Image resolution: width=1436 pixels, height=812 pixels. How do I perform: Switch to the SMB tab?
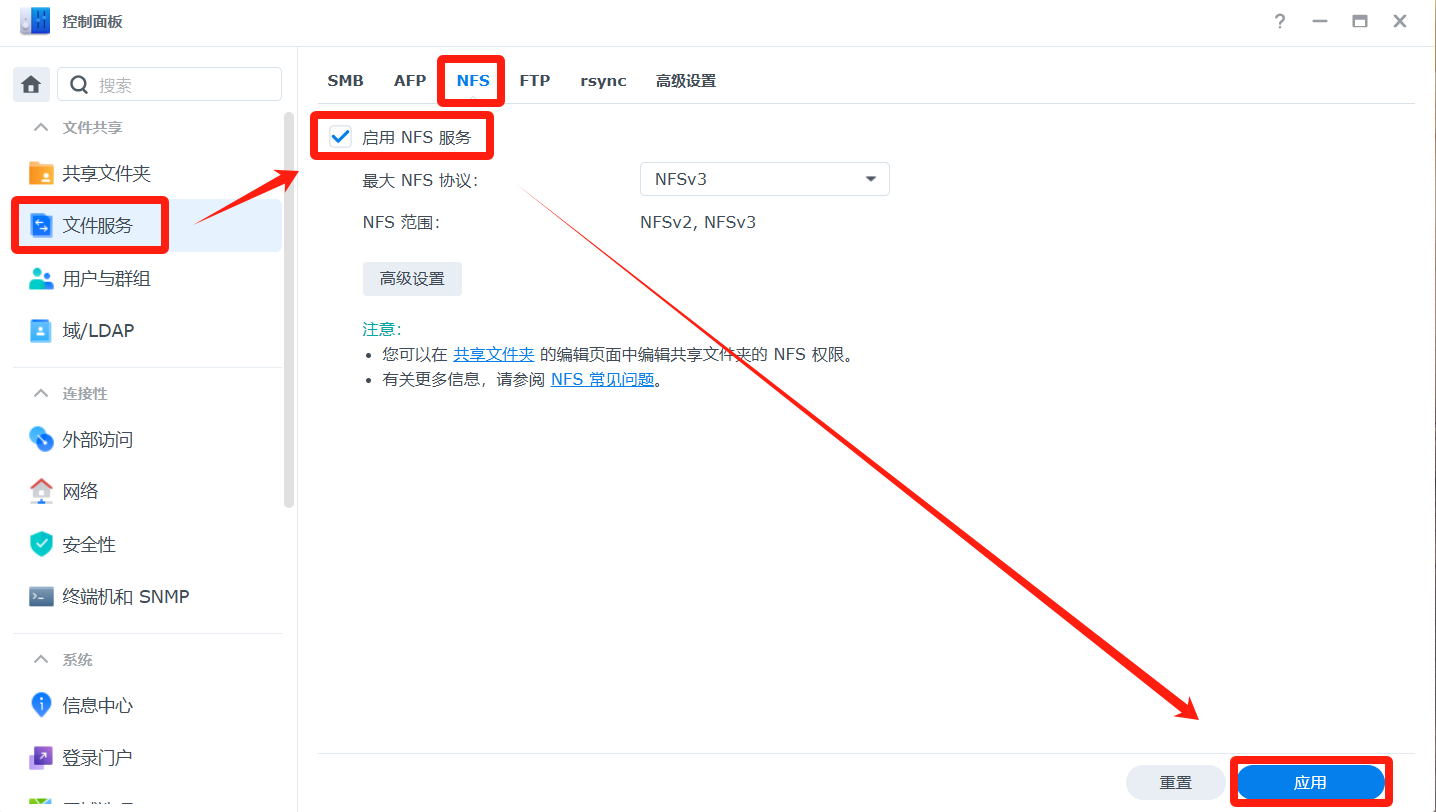pos(345,81)
